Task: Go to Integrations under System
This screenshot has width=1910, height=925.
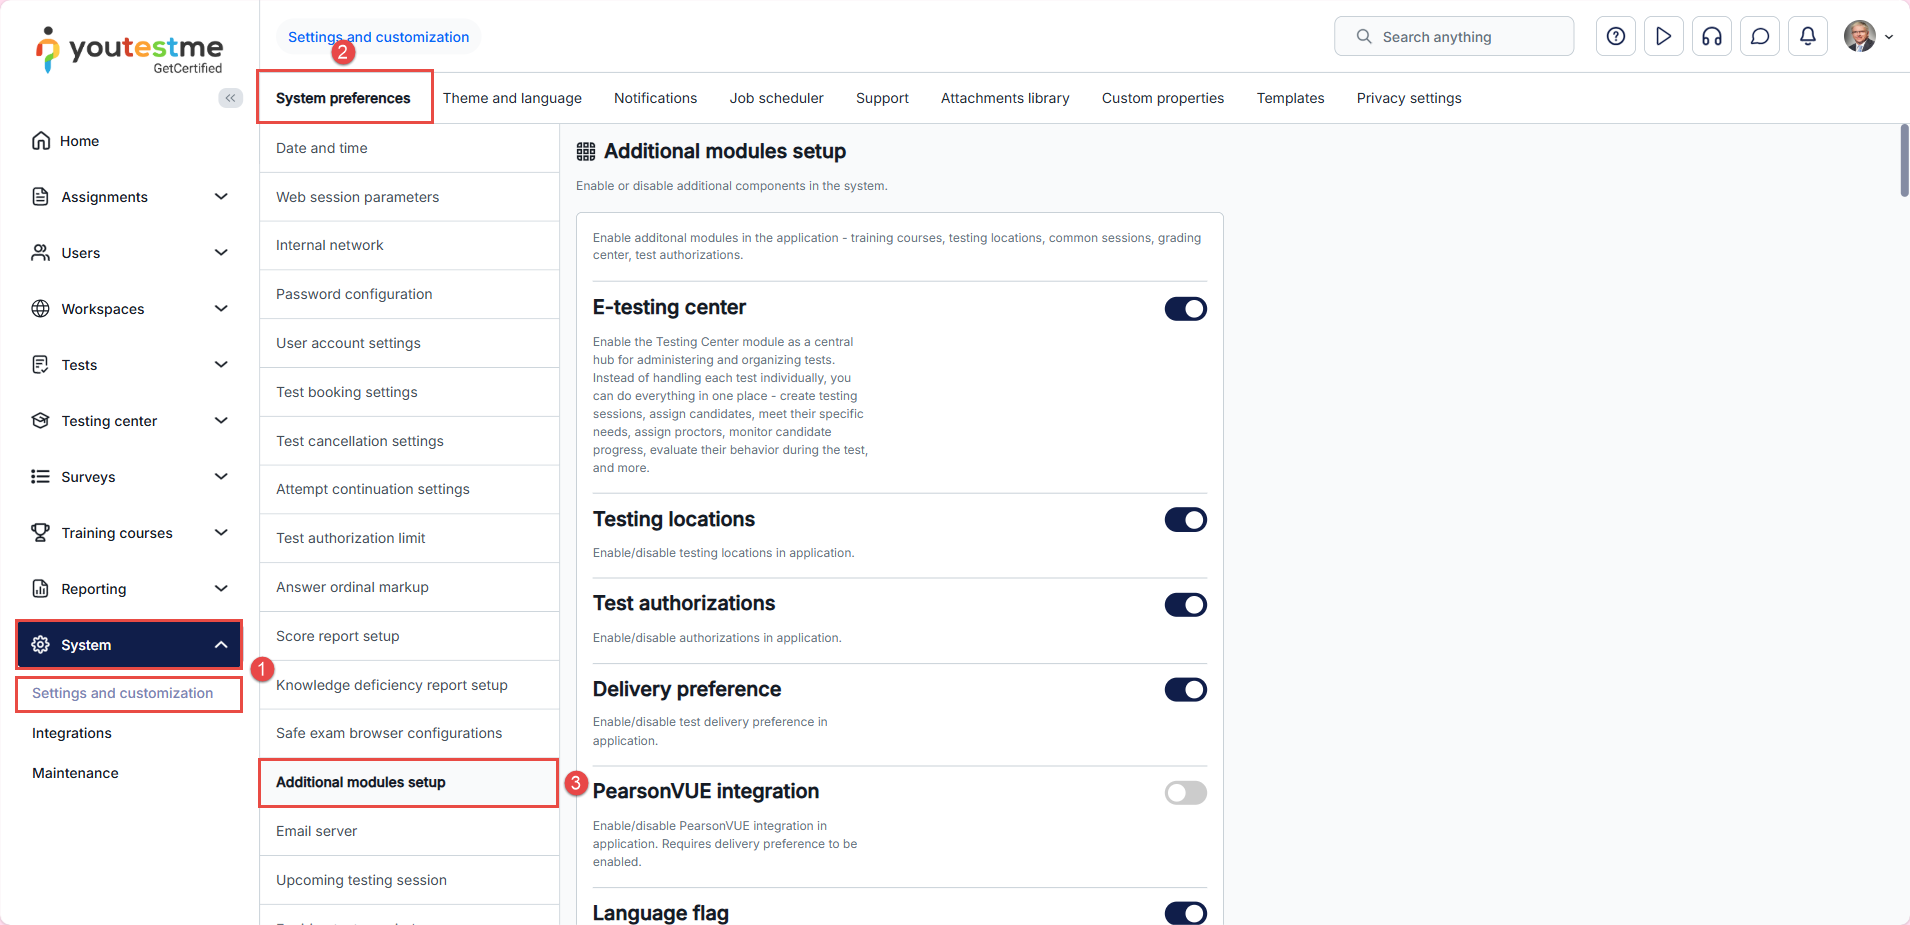Action: point(72,733)
